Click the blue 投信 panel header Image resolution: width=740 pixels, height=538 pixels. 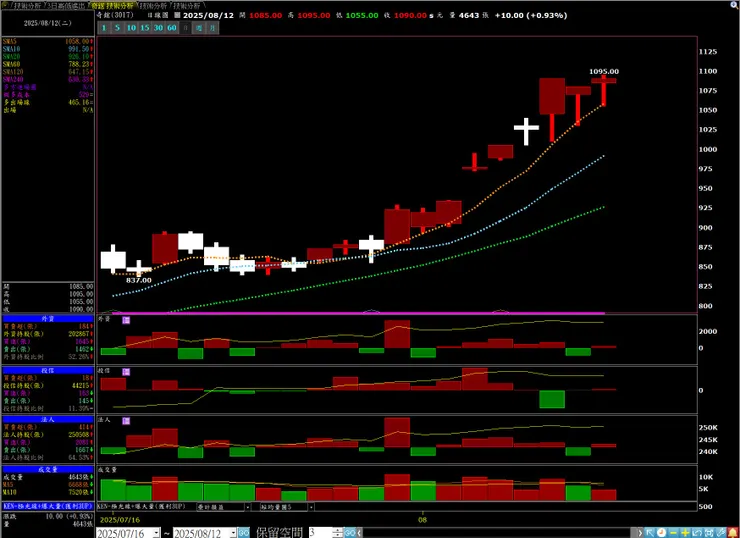pos(48,370)
